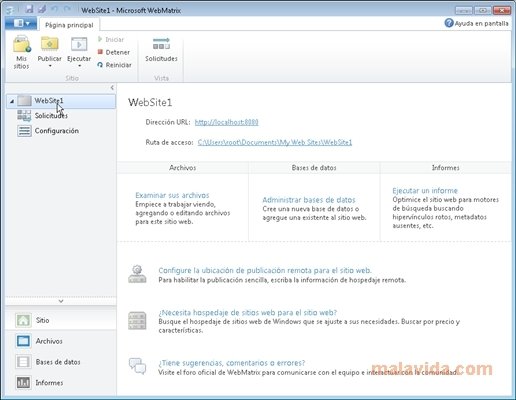This screenshot has height=400, width=516.
Task: Stop the site with Detener
Action: pos(113,52)
